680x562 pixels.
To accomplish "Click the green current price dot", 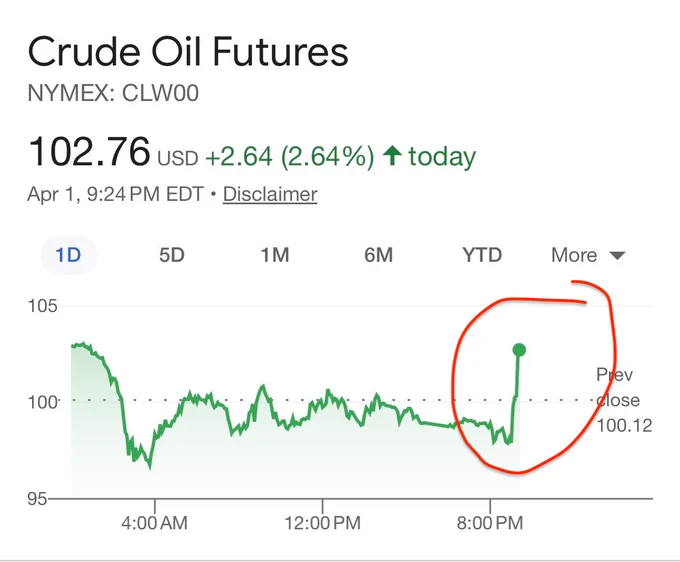I will point(519,350).
